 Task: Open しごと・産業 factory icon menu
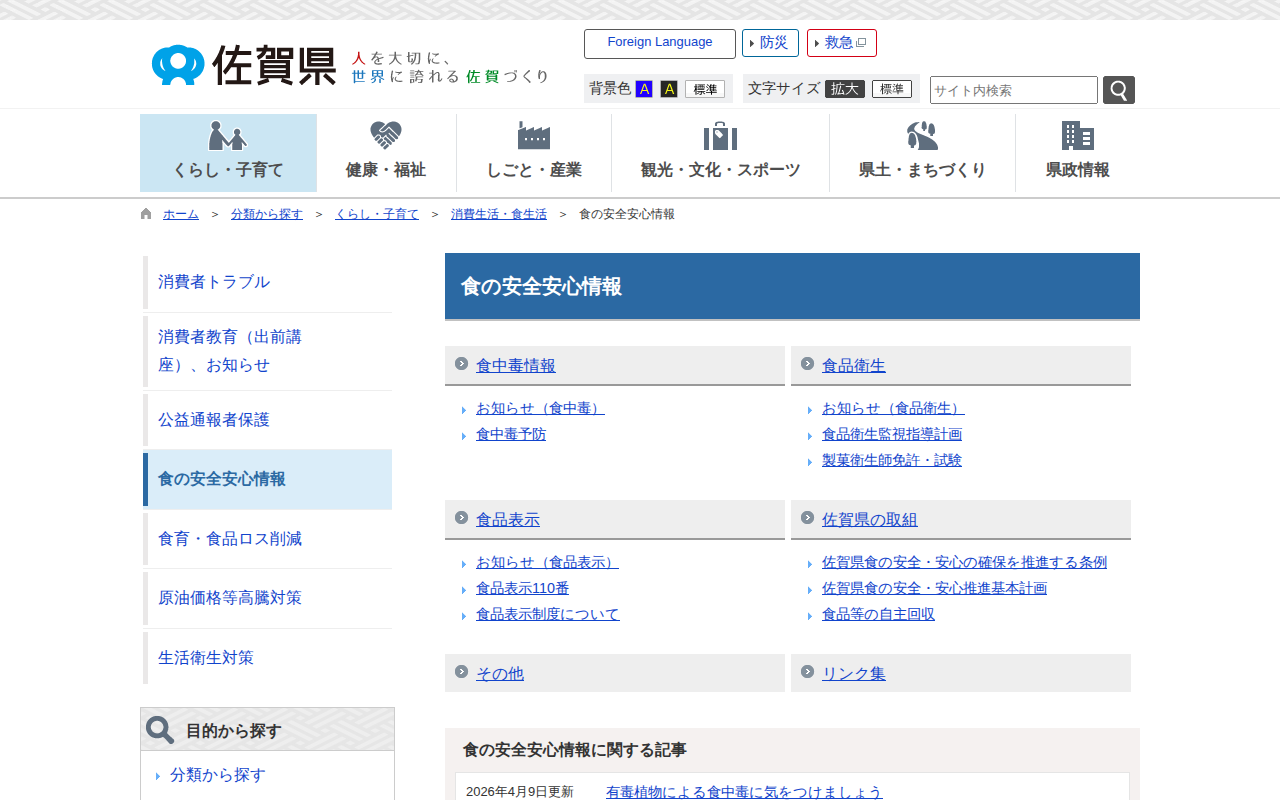point(534,152)
